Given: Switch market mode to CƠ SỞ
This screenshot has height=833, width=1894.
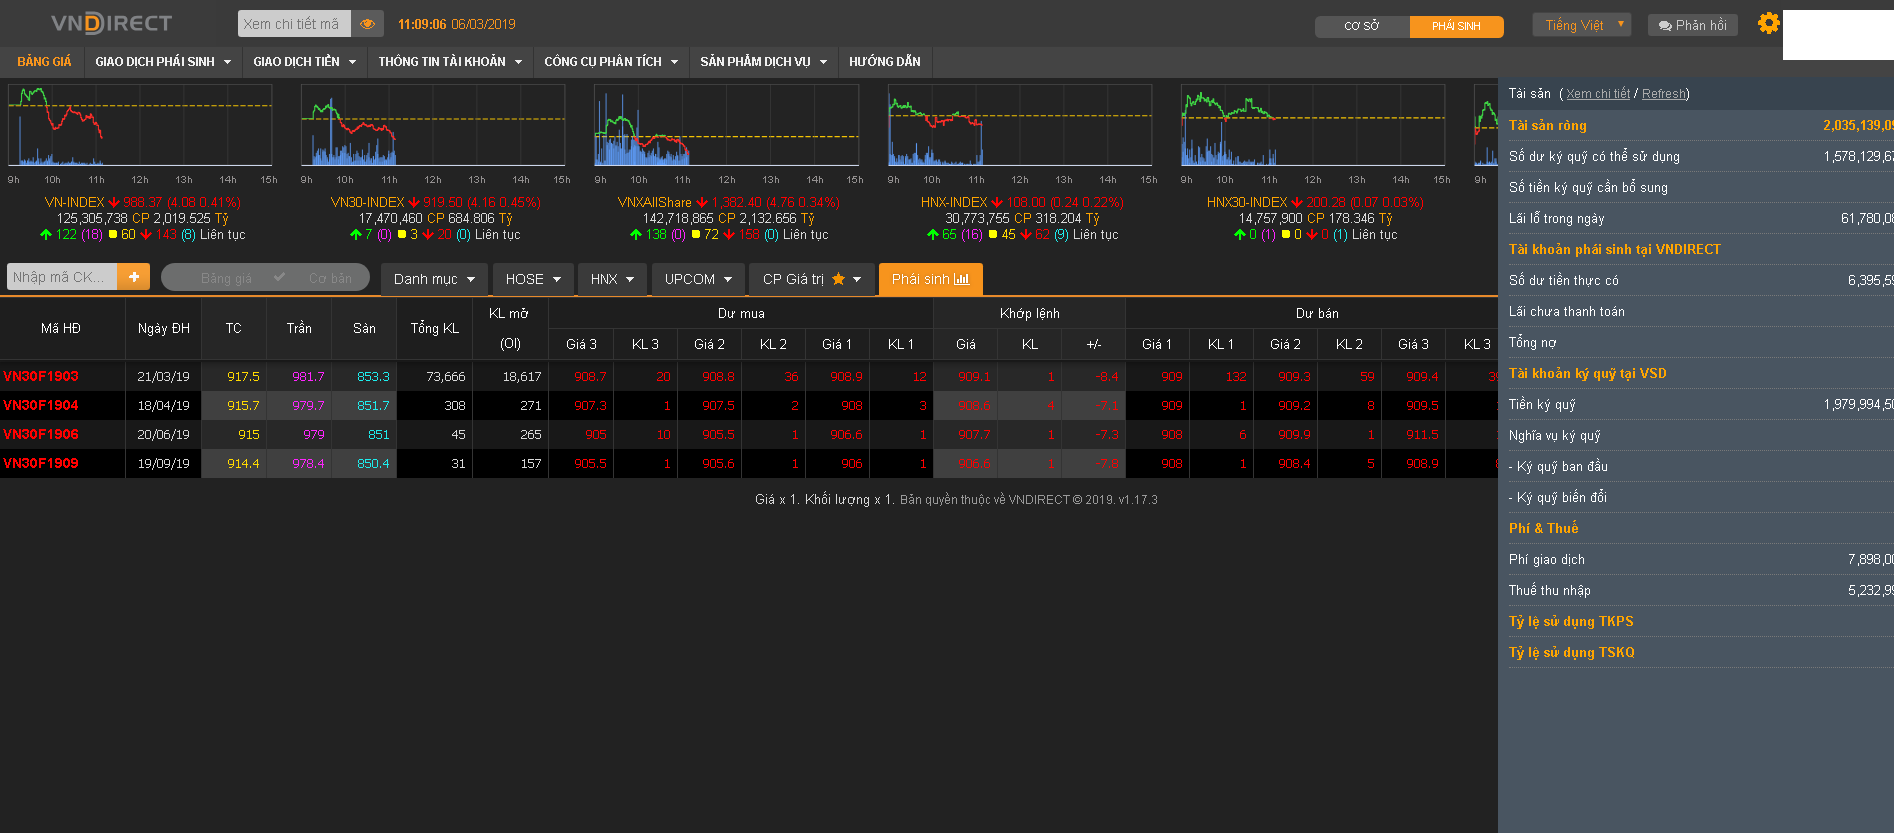Looking at the screenshot, I should (x=1362, y=26).
